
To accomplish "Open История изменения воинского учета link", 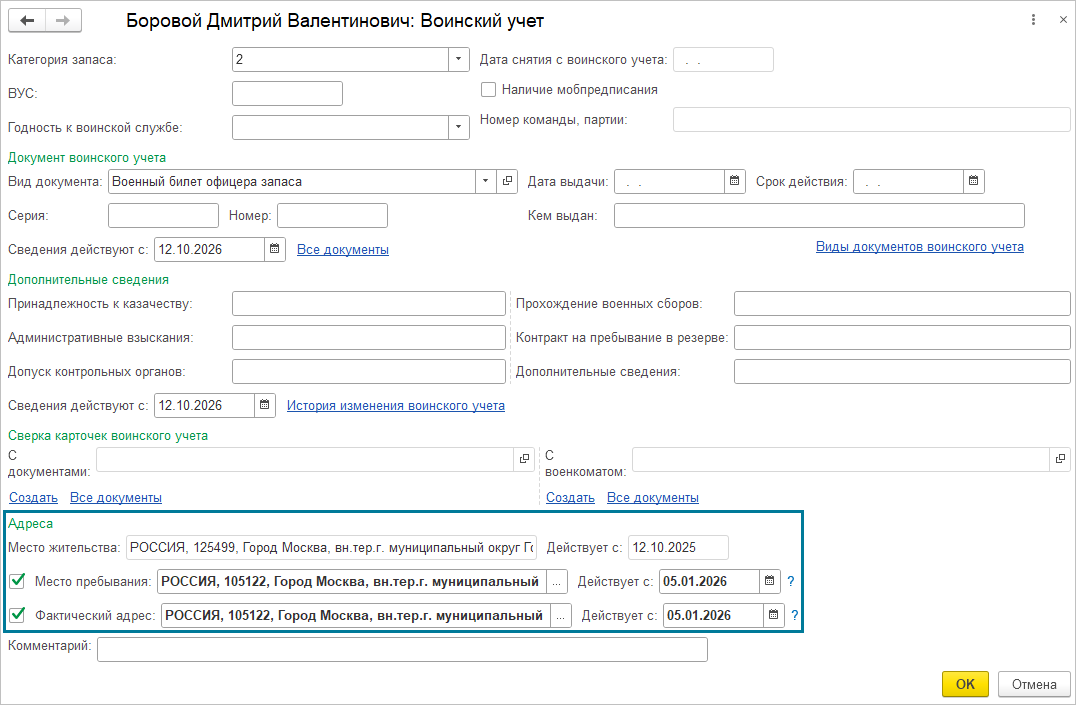I will click(395, 406).
